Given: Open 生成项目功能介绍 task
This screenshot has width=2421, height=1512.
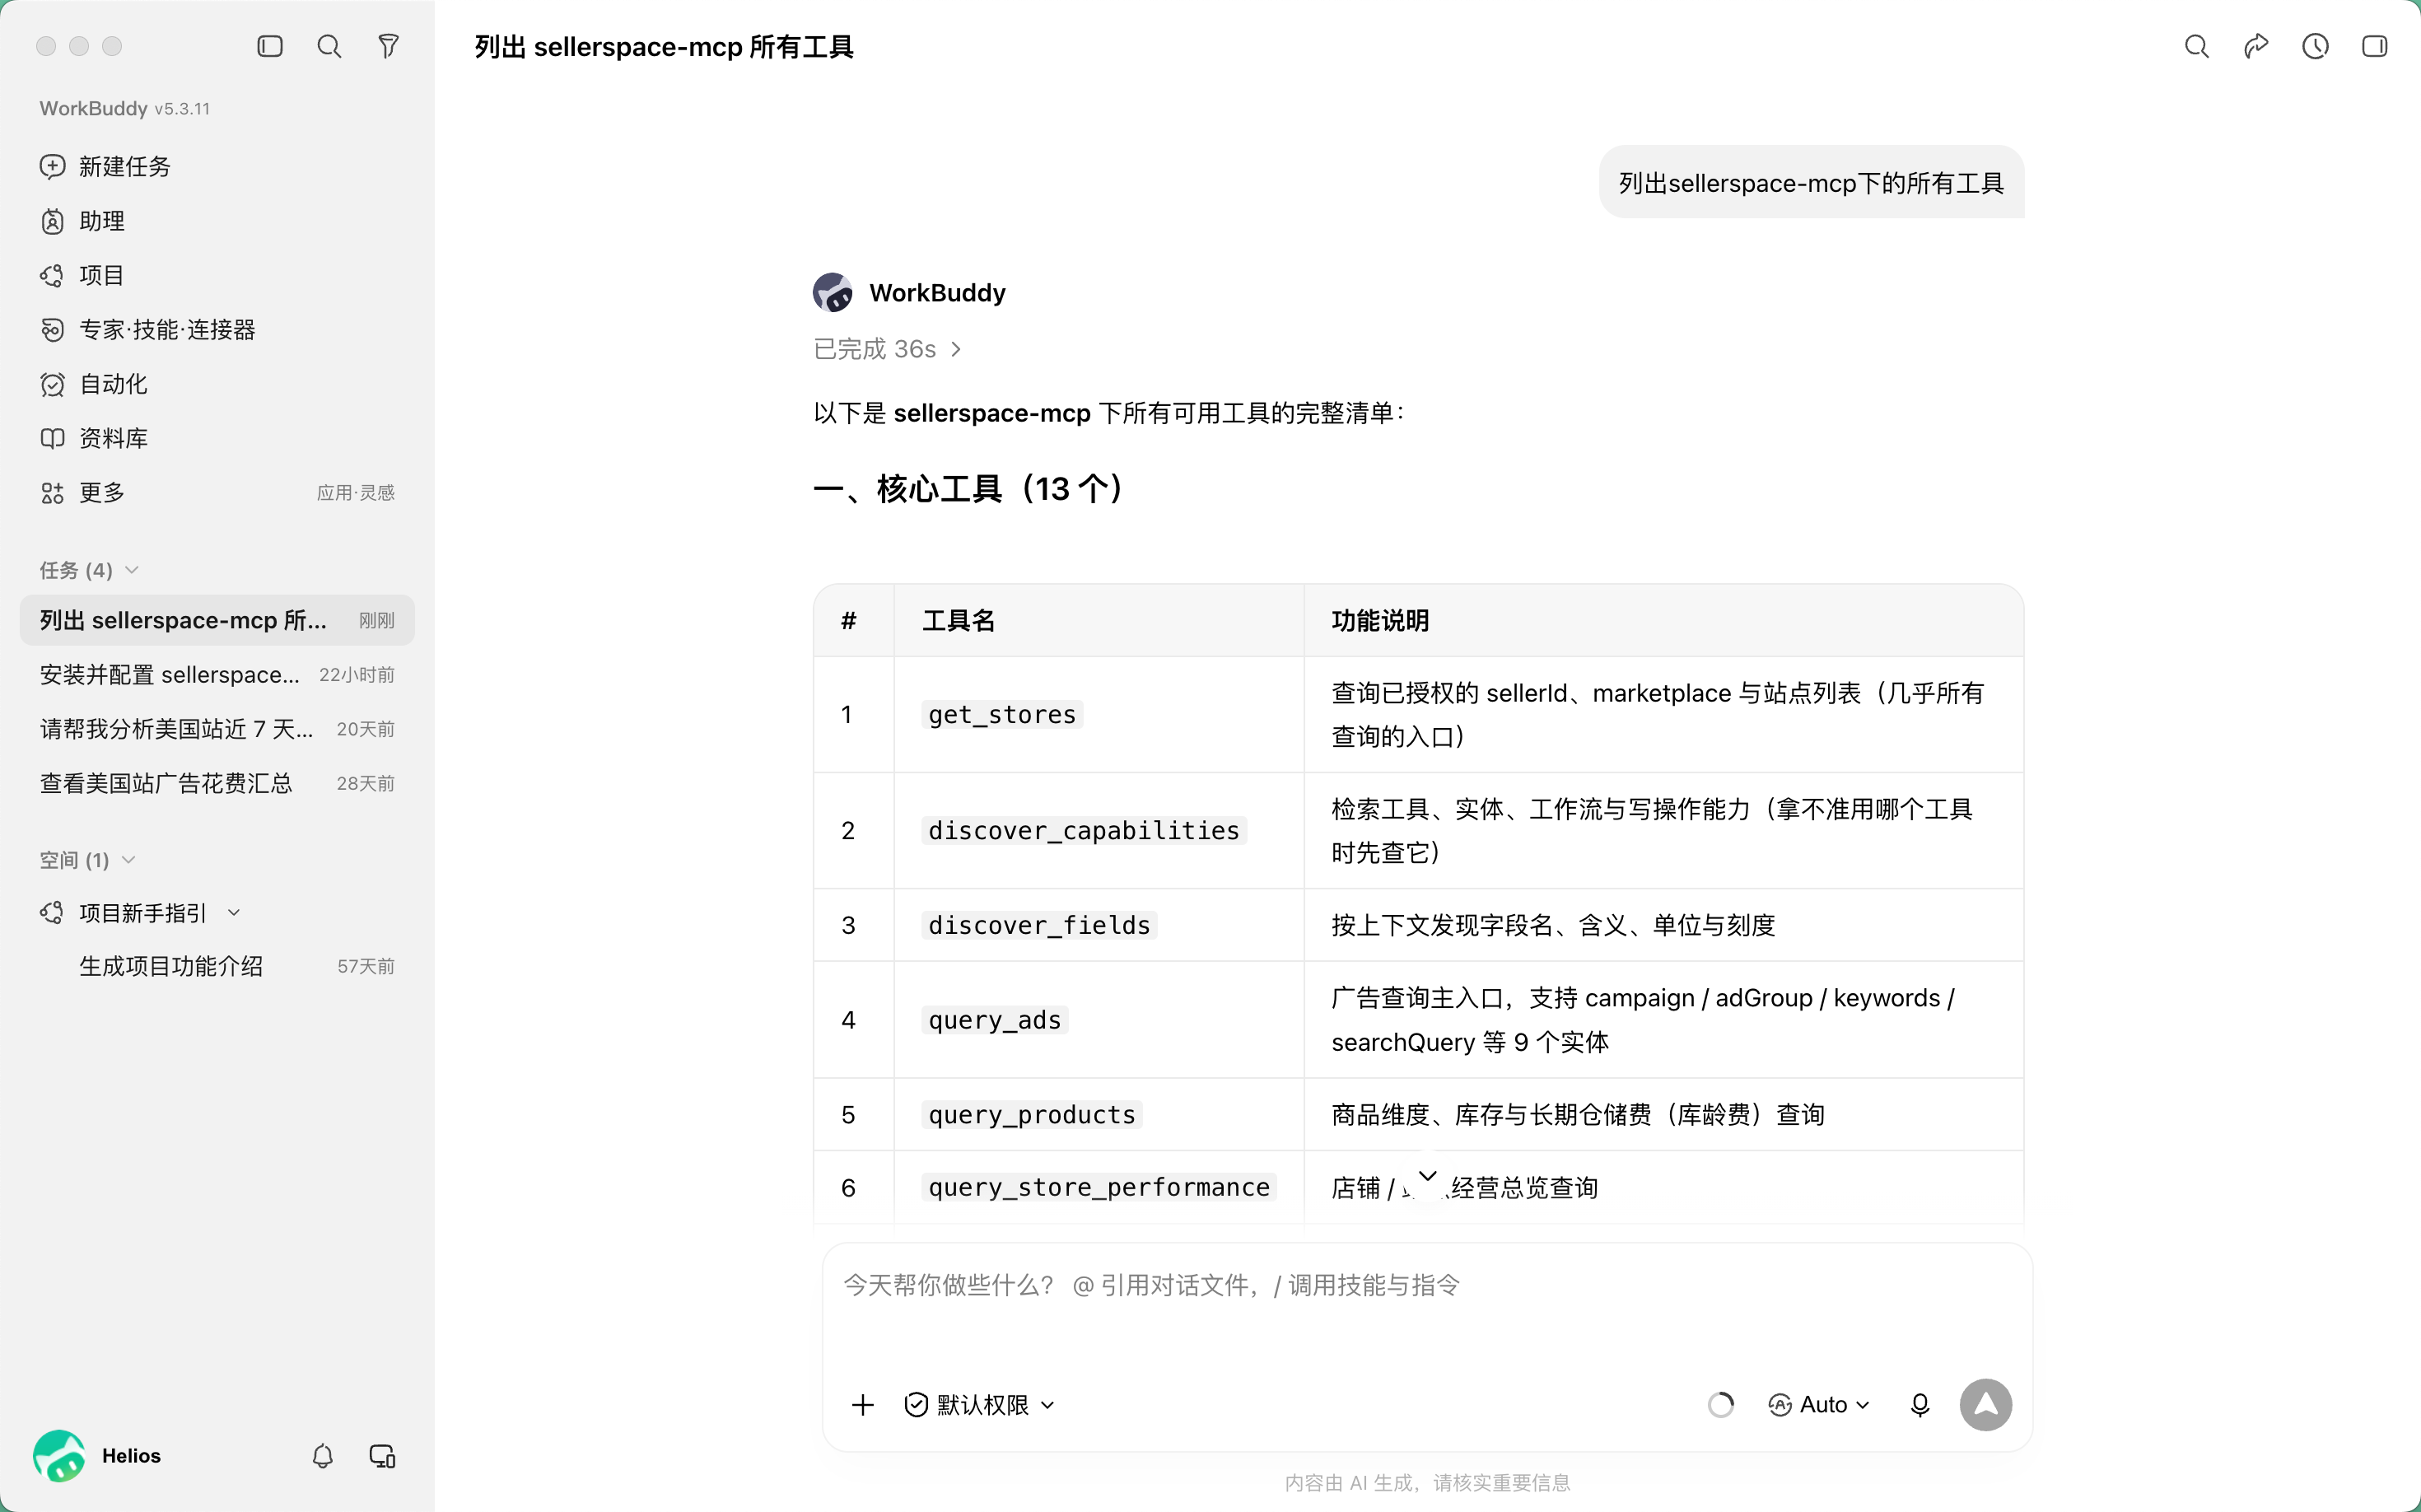Looking at the screenshot, I should pos(217,966).
